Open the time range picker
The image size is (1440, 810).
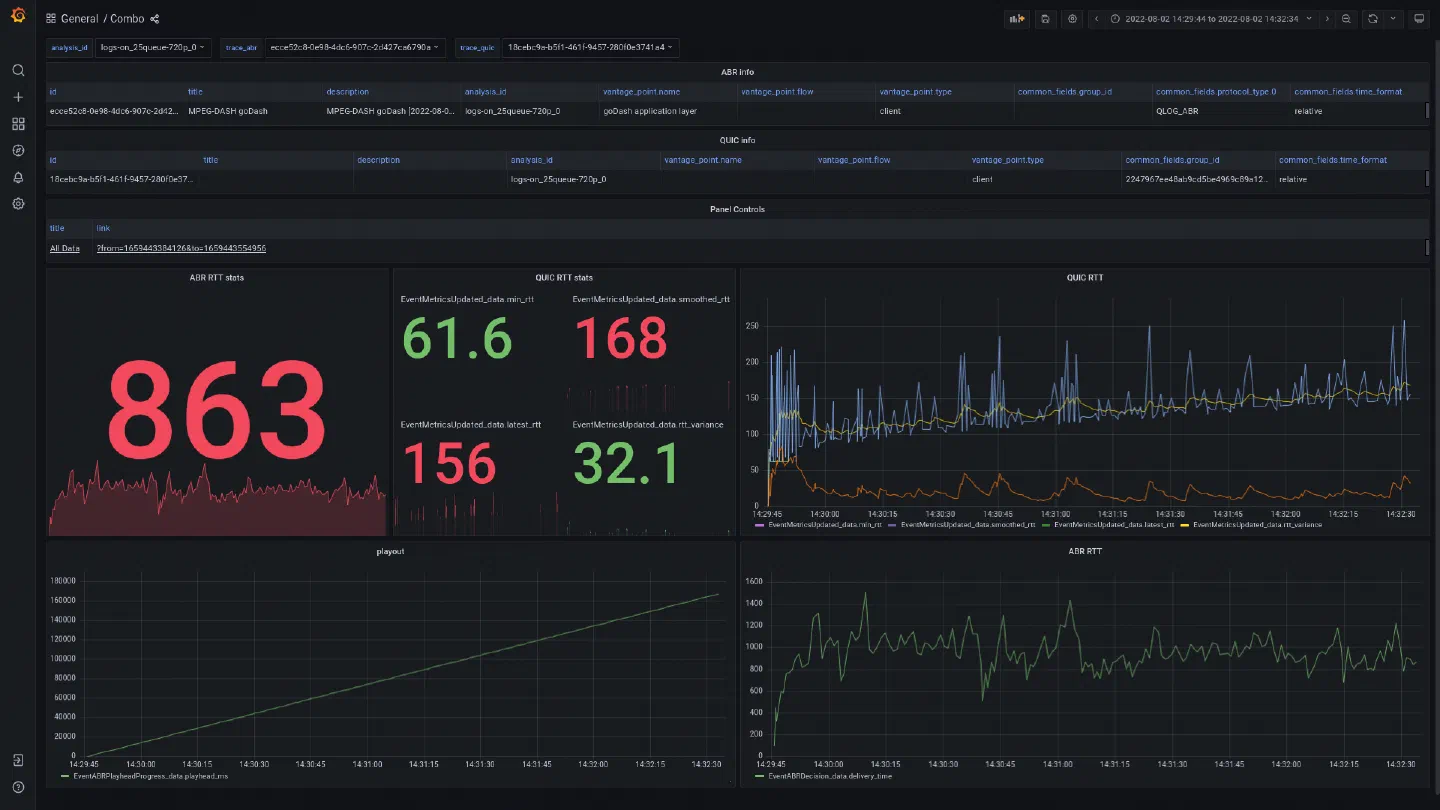[x=1211, y=19]
